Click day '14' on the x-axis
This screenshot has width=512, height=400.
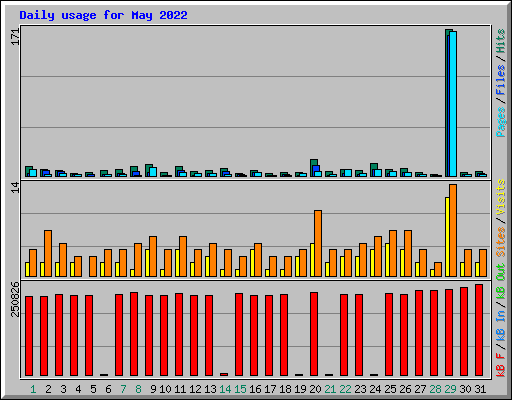point(225,389)
